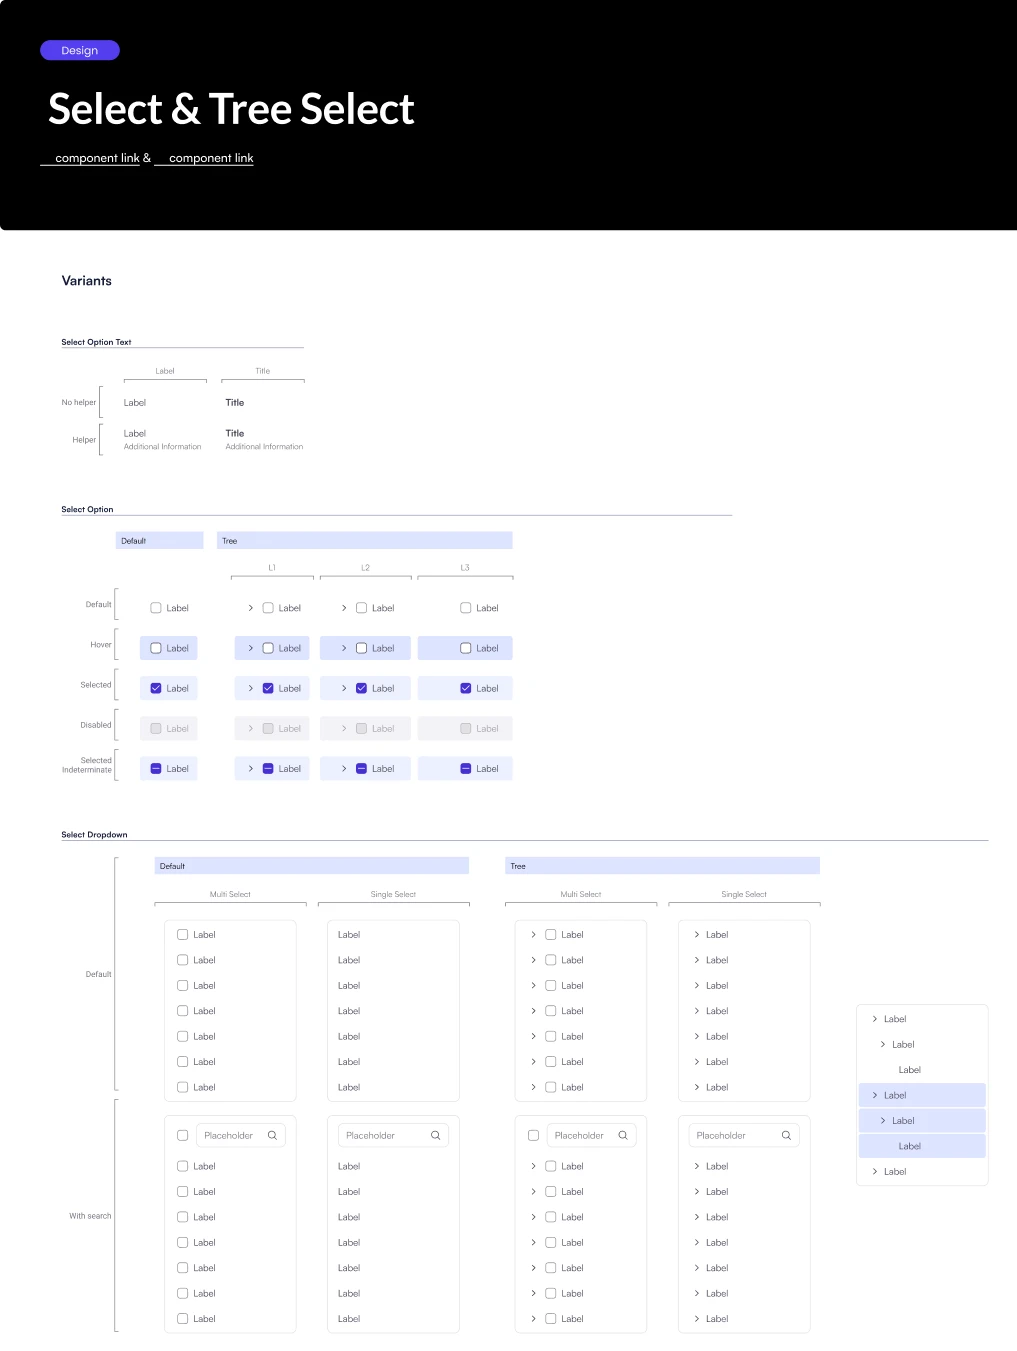Toggle the Indeterminate checkbox in L3 column
This screenshot has width=1017, height=1351.
pos(466,768)
